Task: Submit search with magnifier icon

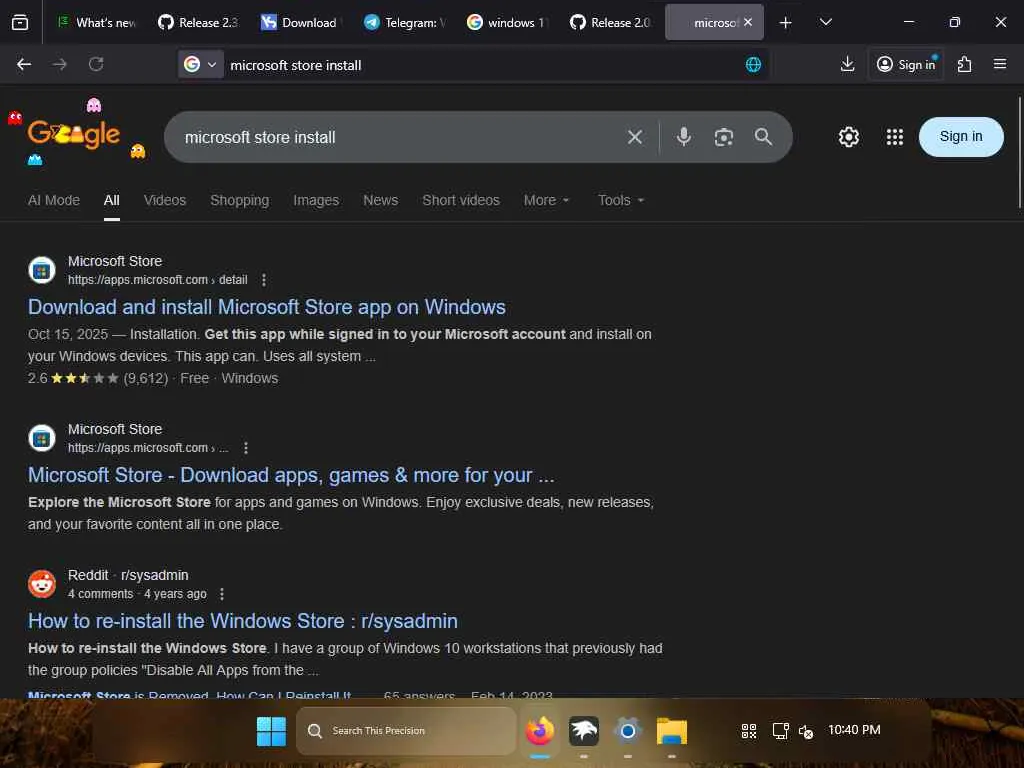Action: coord(763,137)
